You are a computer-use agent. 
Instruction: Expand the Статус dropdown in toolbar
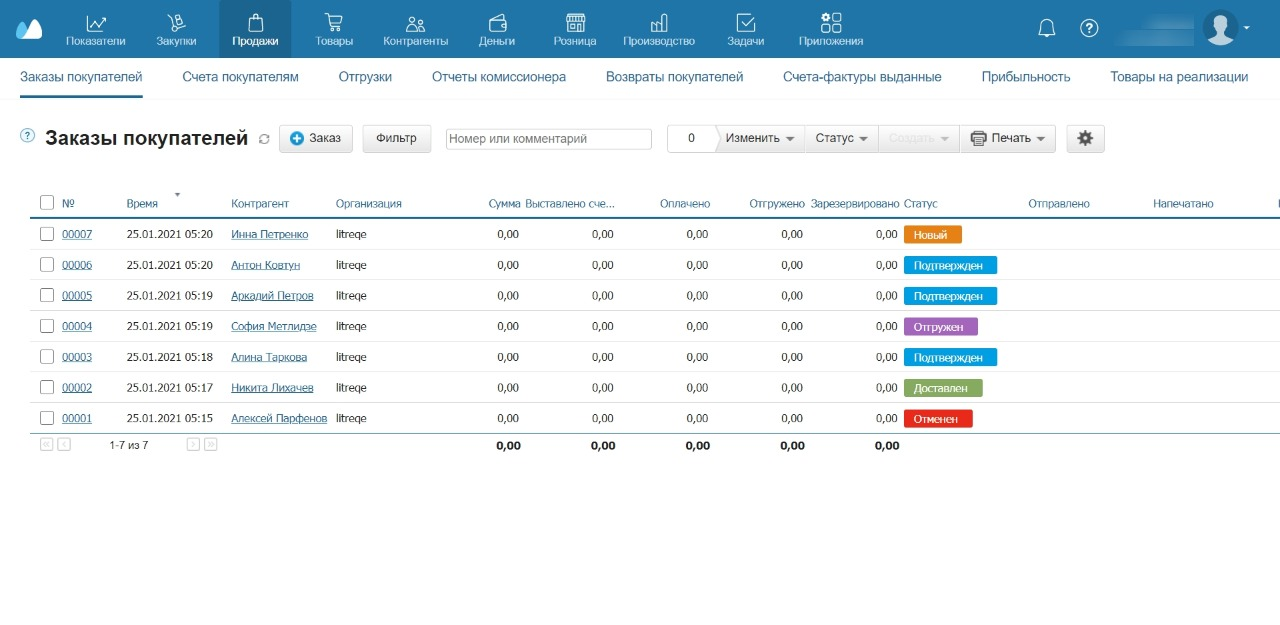[x=841, y=138]
